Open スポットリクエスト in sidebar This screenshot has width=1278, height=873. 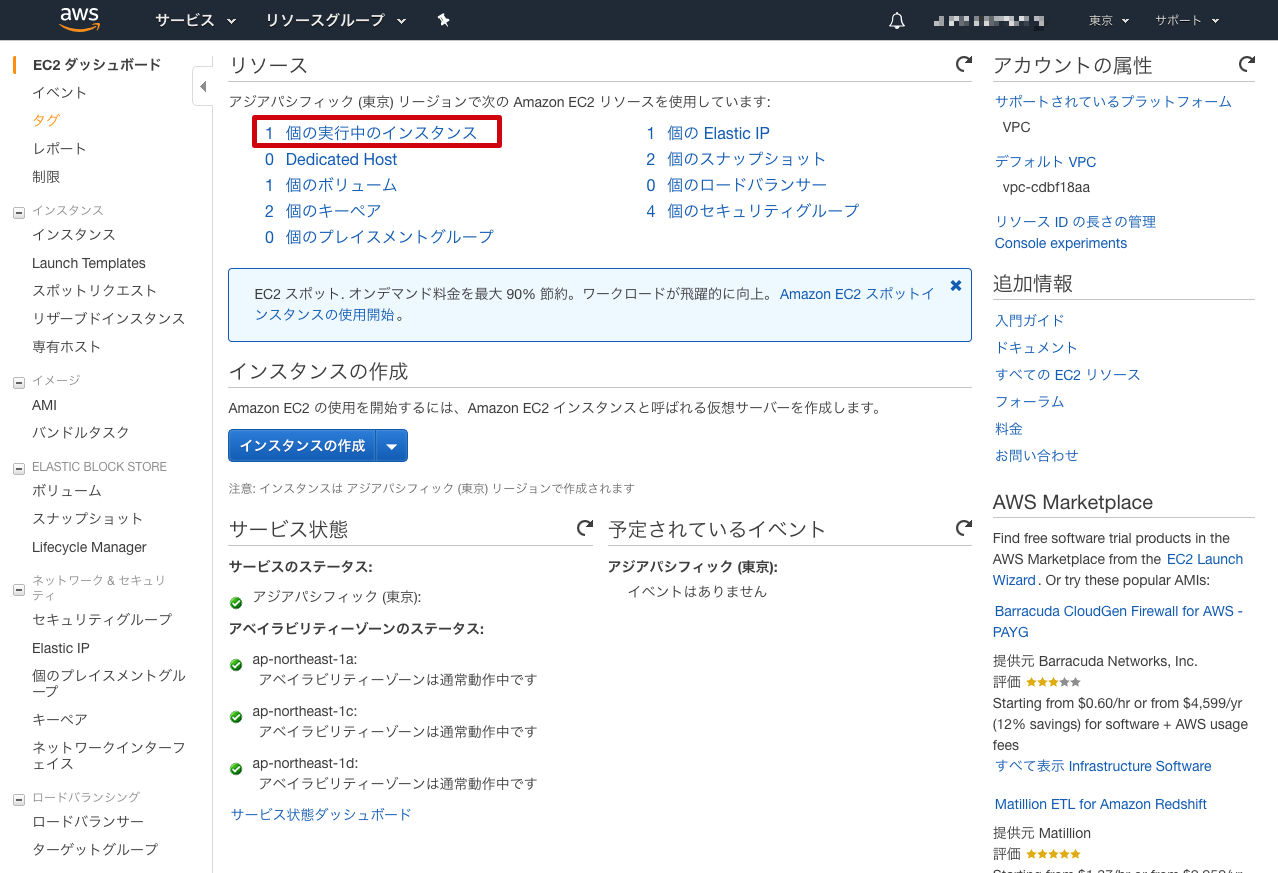click(94, 290)
